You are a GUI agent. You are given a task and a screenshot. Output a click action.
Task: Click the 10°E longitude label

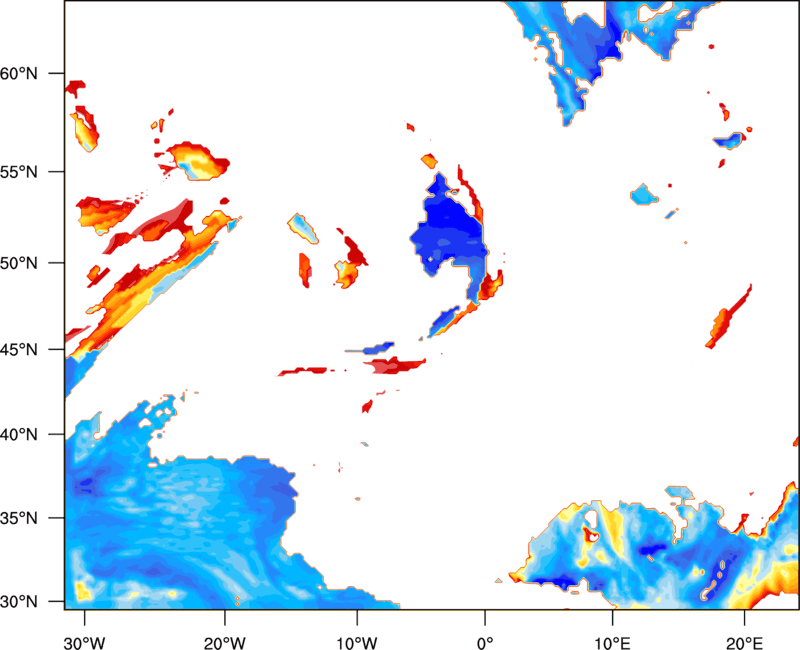point(612,643)
